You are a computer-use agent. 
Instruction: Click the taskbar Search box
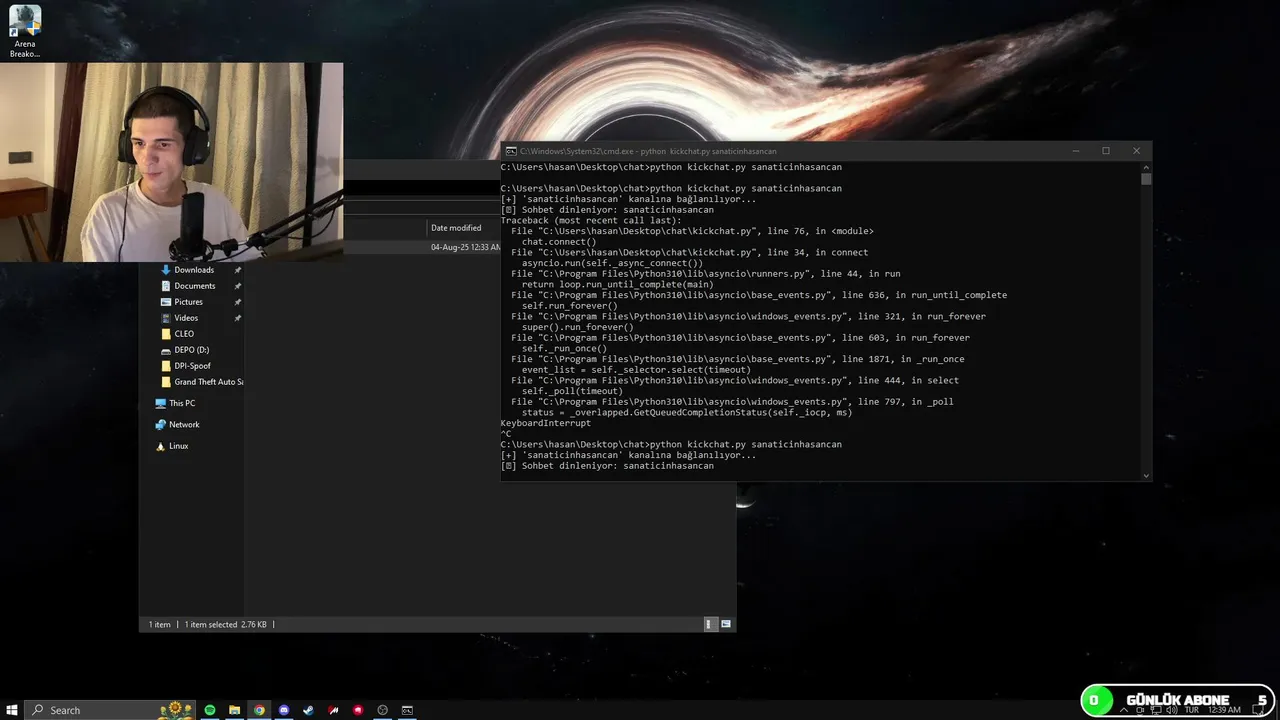(x=110, y=710)
